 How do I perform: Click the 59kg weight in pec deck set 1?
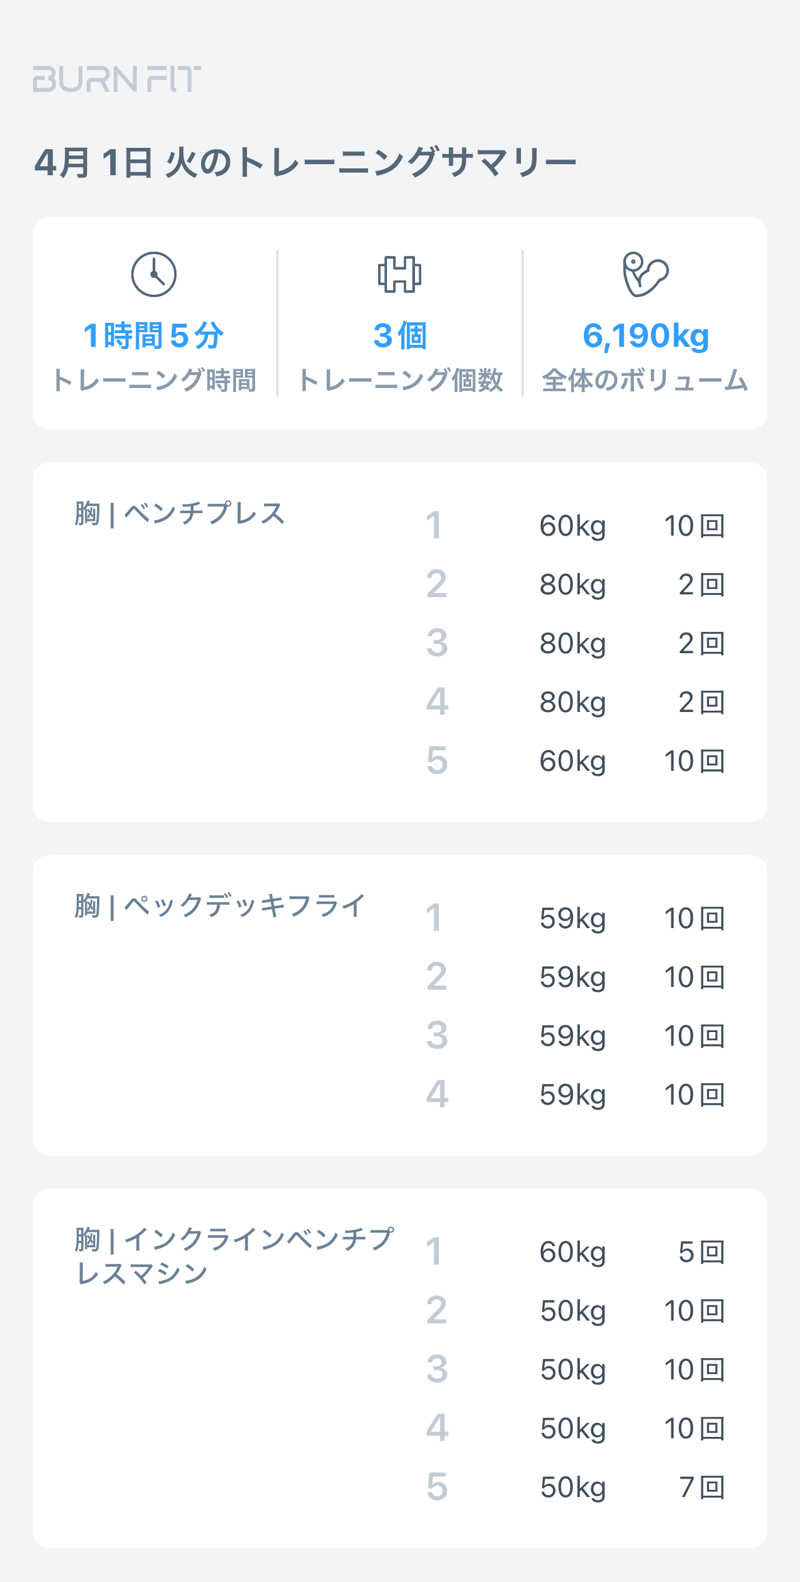(x=572, y=919)
